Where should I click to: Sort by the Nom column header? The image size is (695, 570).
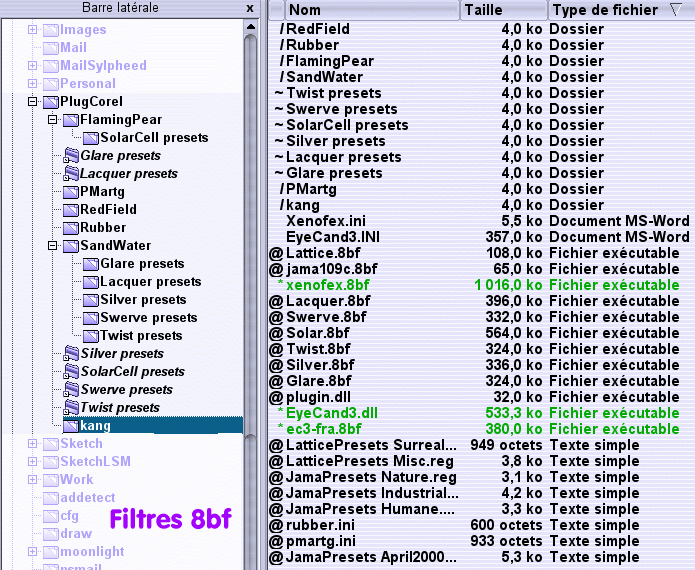(x=372, y=10)
